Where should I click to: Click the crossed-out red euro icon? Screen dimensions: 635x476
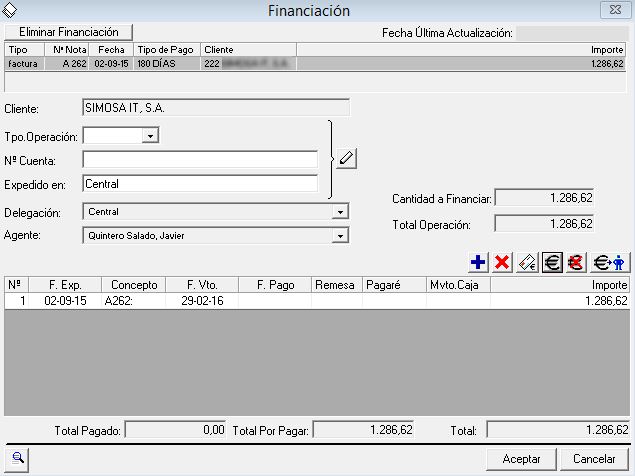click(575, 263)
